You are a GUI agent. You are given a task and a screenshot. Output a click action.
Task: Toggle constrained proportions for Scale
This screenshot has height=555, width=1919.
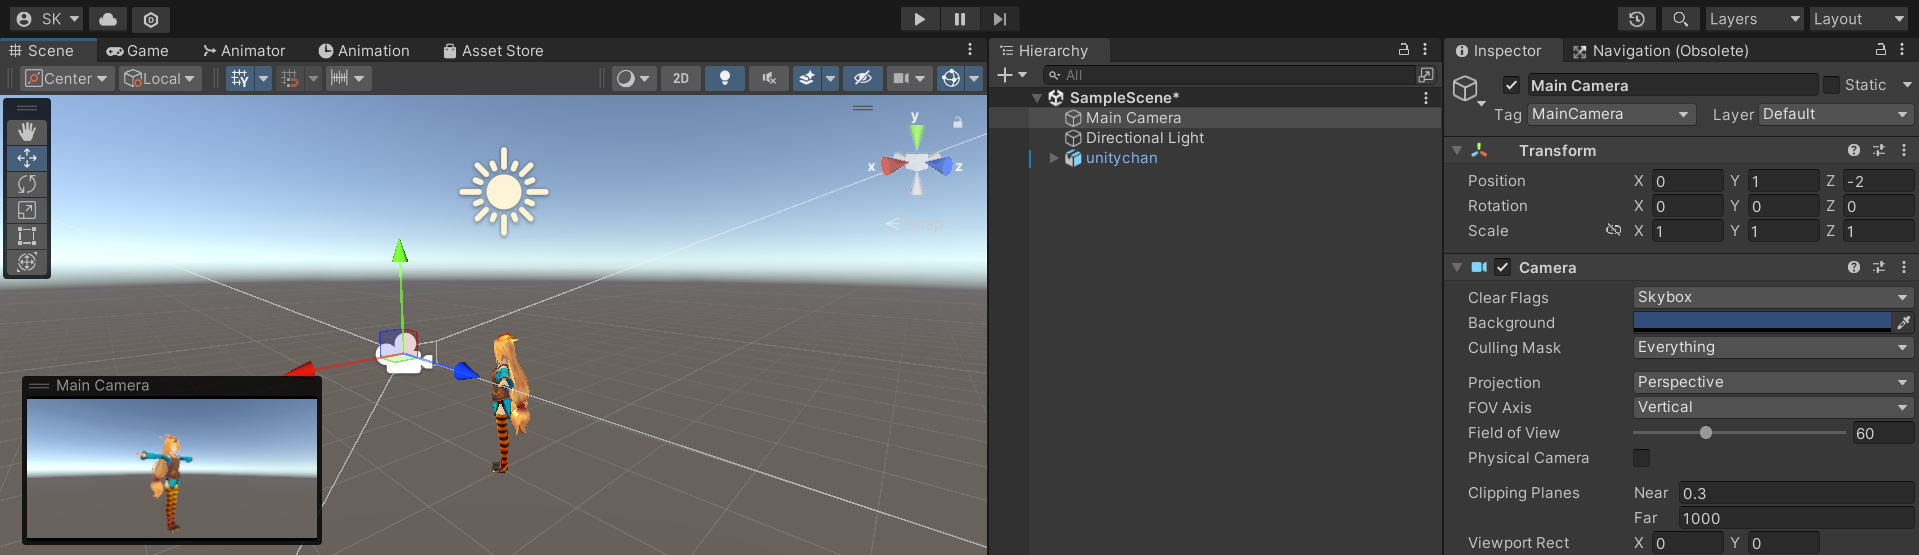pos(1613,230)
